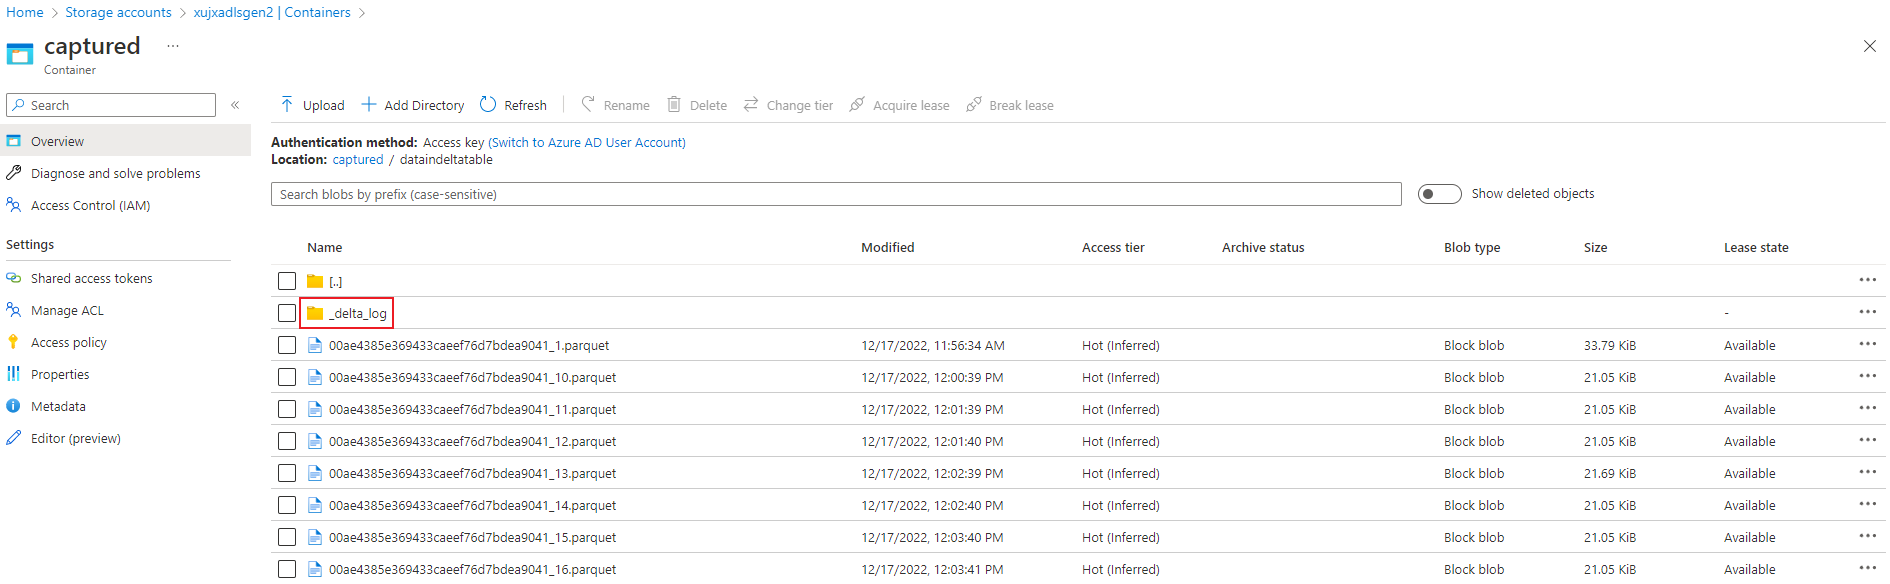Open the Overview menu item
Image resolution: width=1890 pixels, height=584 pixels.
[x=125, y=141]
